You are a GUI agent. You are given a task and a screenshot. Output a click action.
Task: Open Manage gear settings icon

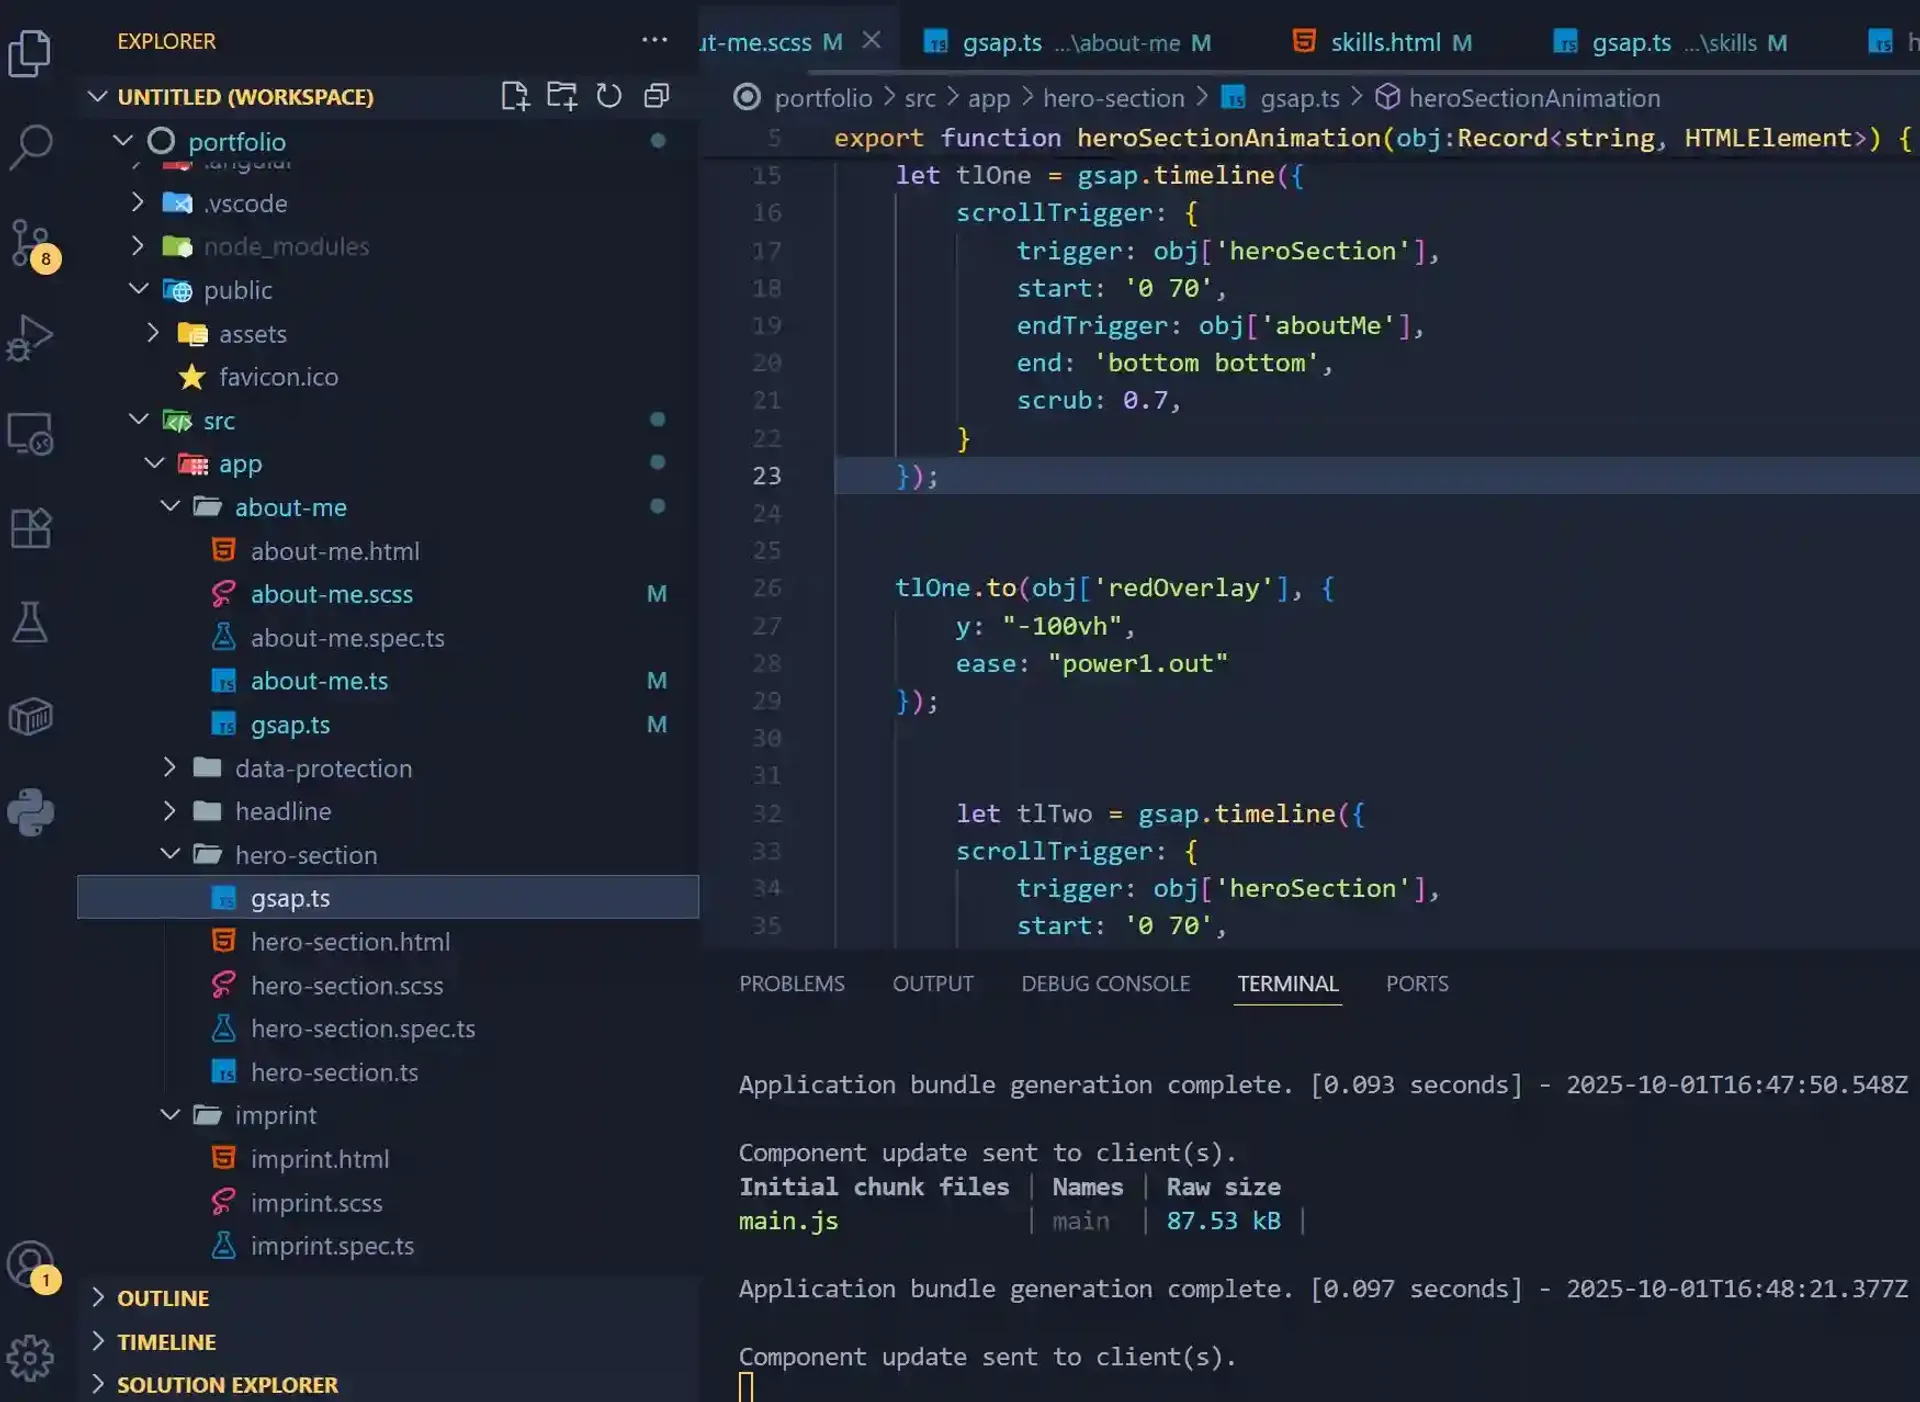[x=30, y=1357]
